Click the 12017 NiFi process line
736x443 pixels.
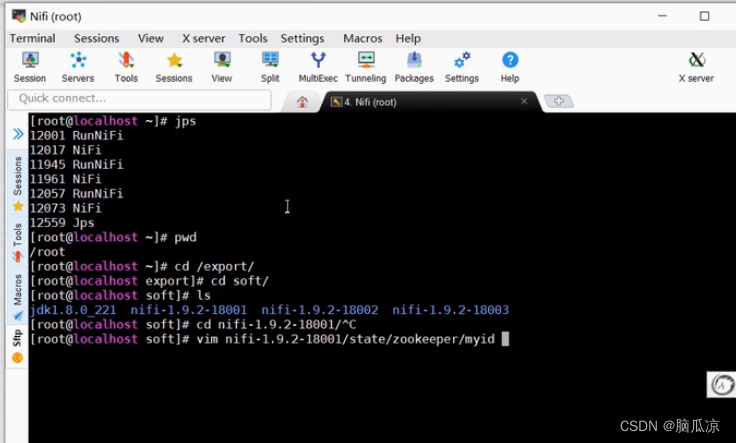[x=66, y=150]
